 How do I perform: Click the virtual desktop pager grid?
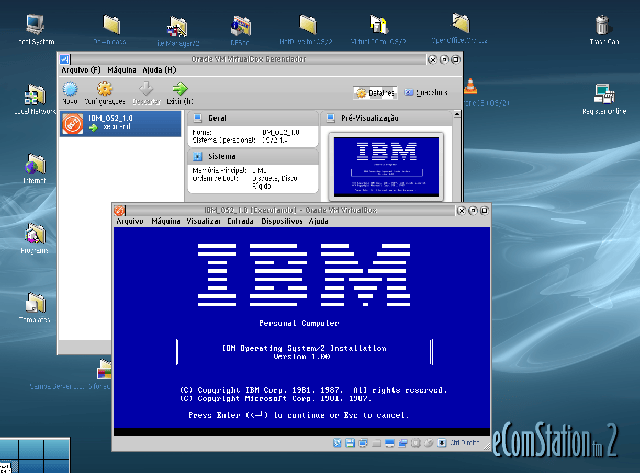(35, 455)
